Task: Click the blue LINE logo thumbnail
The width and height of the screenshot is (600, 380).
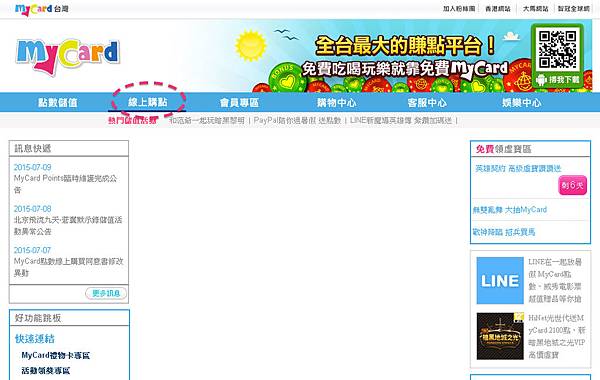Action: [x=500, y=281]
